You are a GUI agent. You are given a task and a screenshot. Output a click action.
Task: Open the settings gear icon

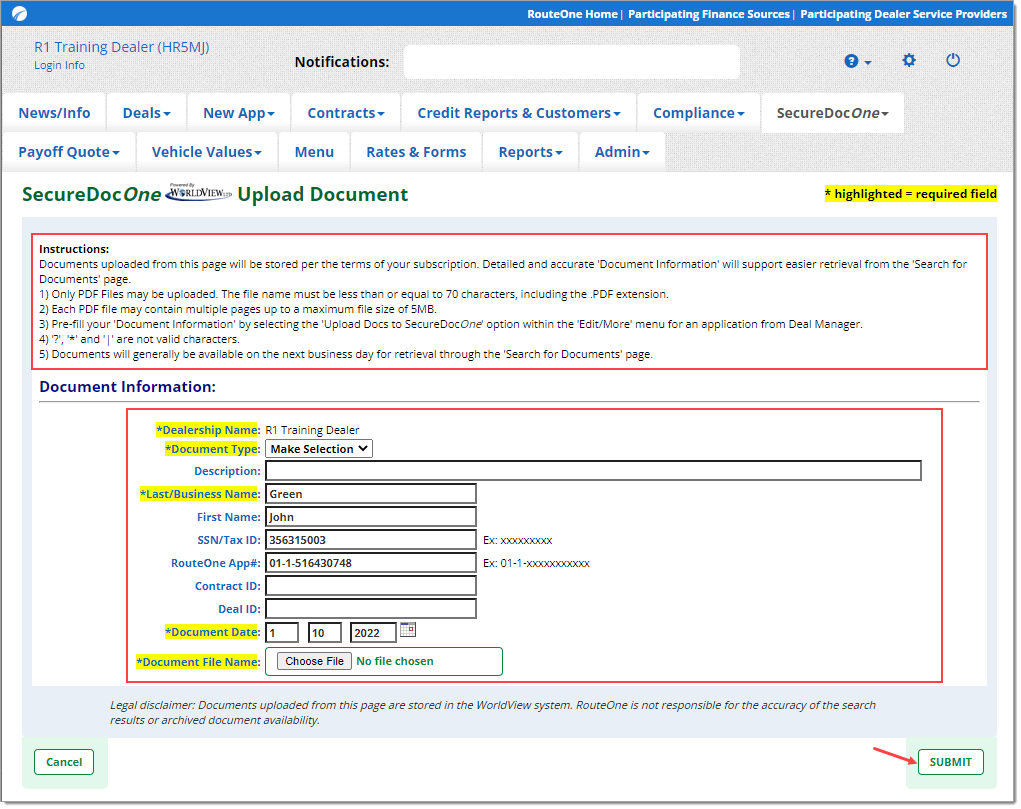909,61
